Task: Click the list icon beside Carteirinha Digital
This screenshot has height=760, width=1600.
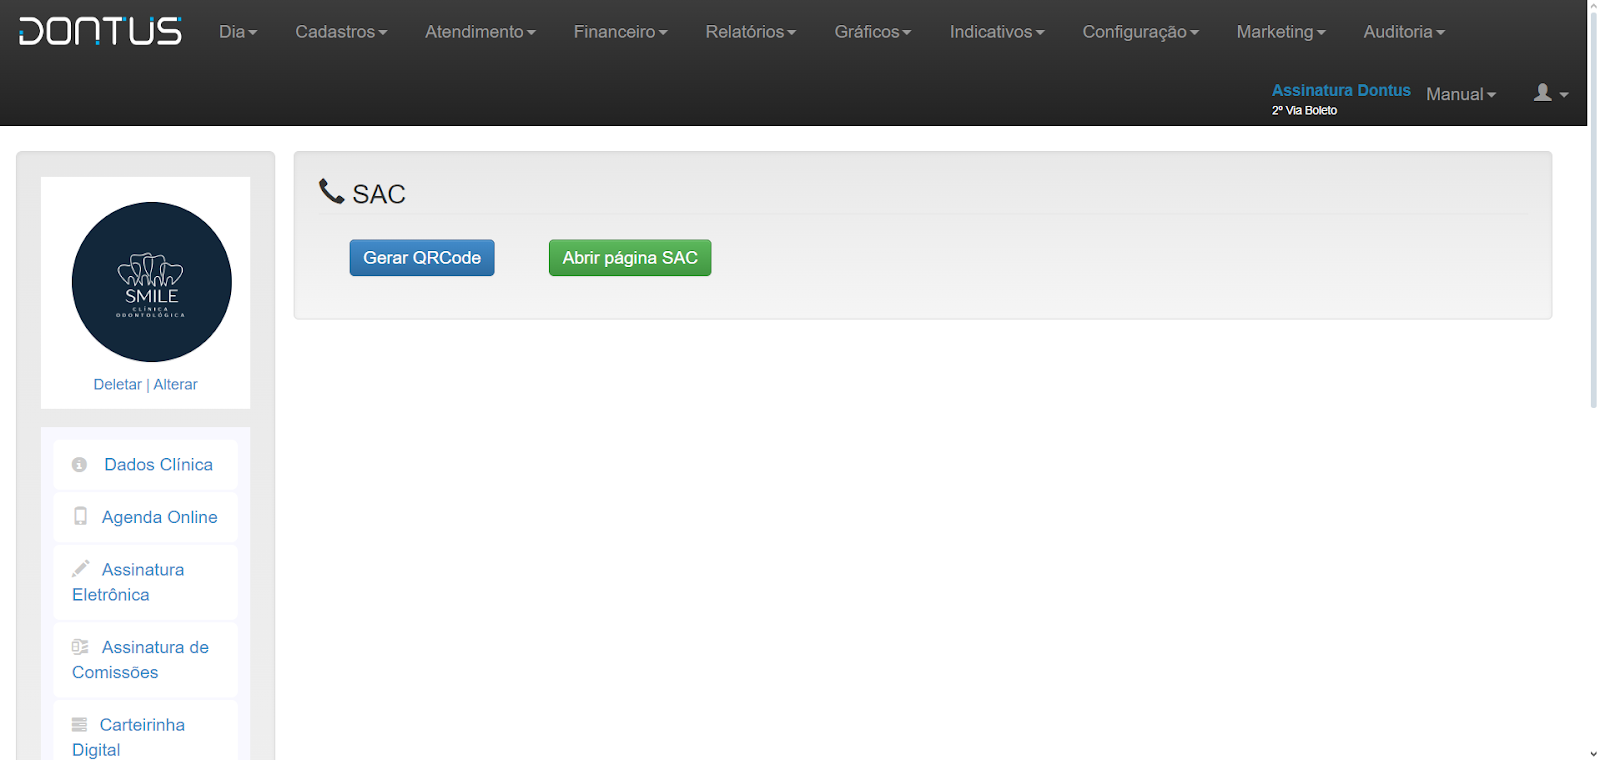Action: (x=80, y=725)
